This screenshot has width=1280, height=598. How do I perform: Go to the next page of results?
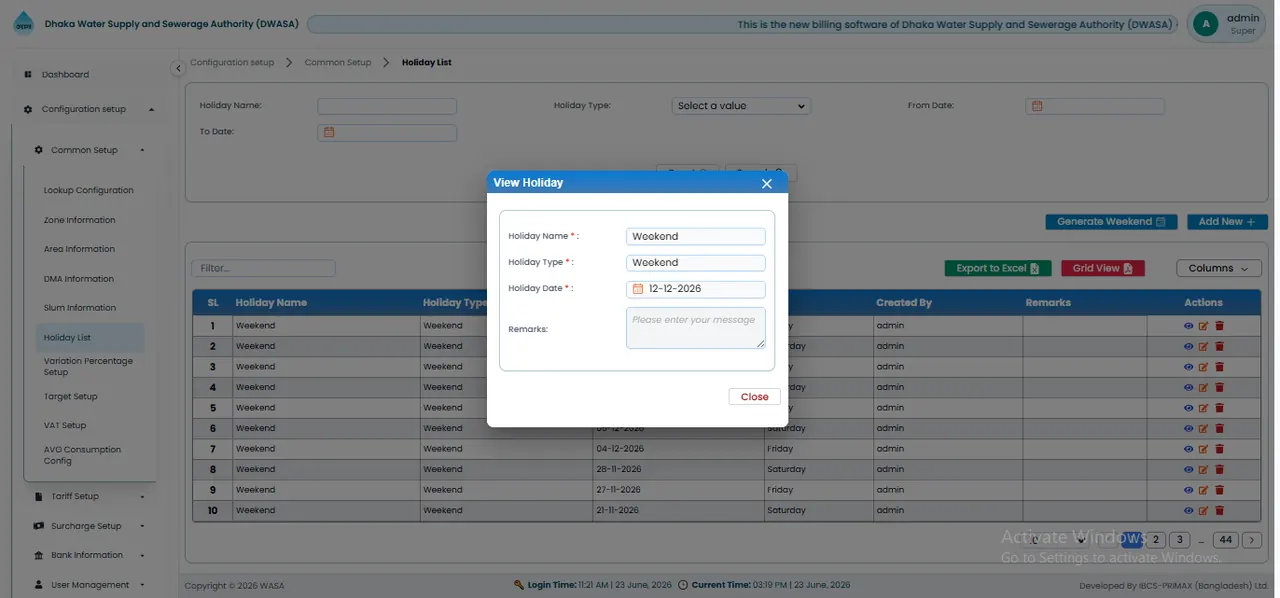(1254, 540)
